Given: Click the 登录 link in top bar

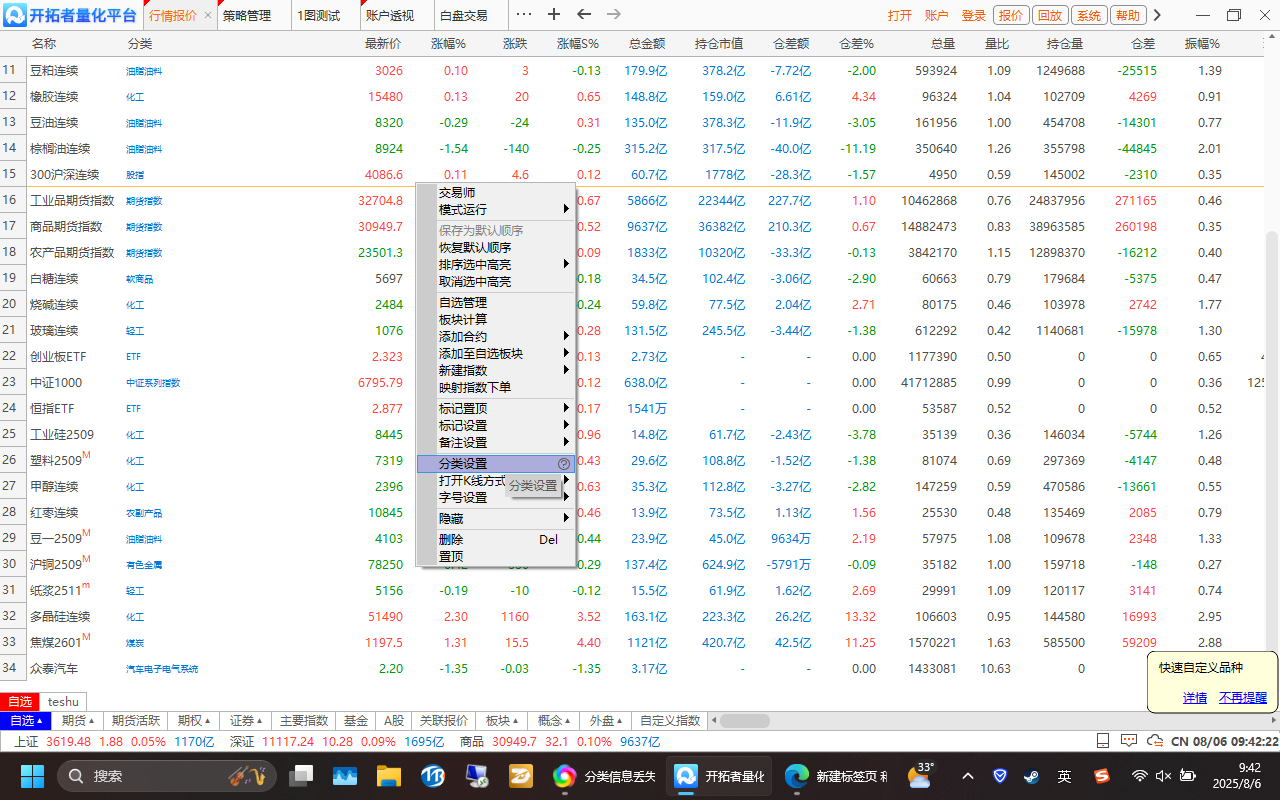Looking at the screenshot, I should pos(974,16).
